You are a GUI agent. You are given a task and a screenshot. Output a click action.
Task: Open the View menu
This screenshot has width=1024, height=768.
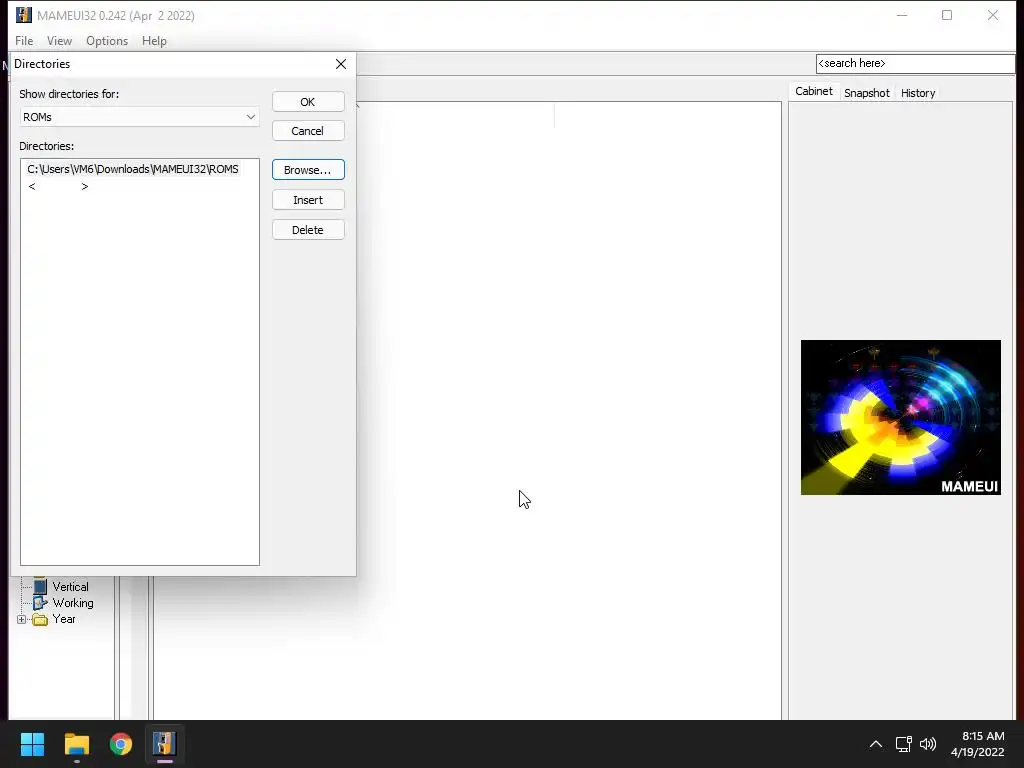tap(59, 40)
